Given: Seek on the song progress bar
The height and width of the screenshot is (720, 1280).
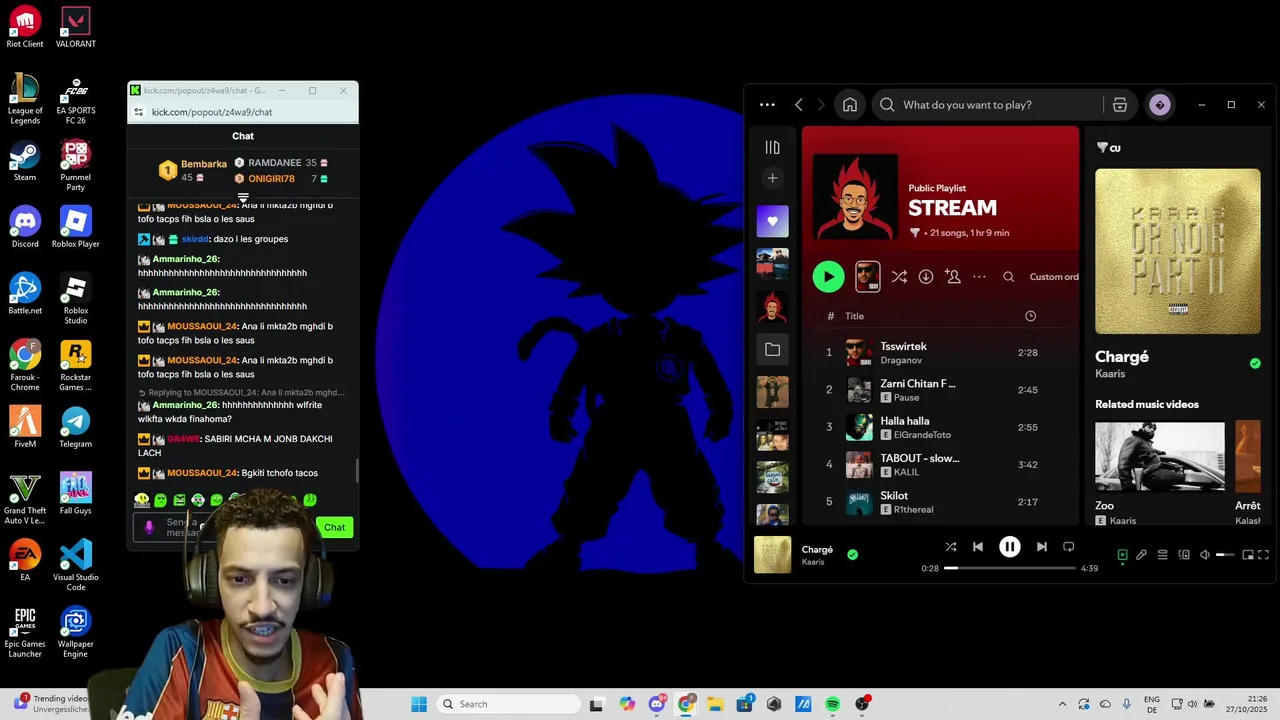Looking at the screenshot, I should tap(1010, 568).
